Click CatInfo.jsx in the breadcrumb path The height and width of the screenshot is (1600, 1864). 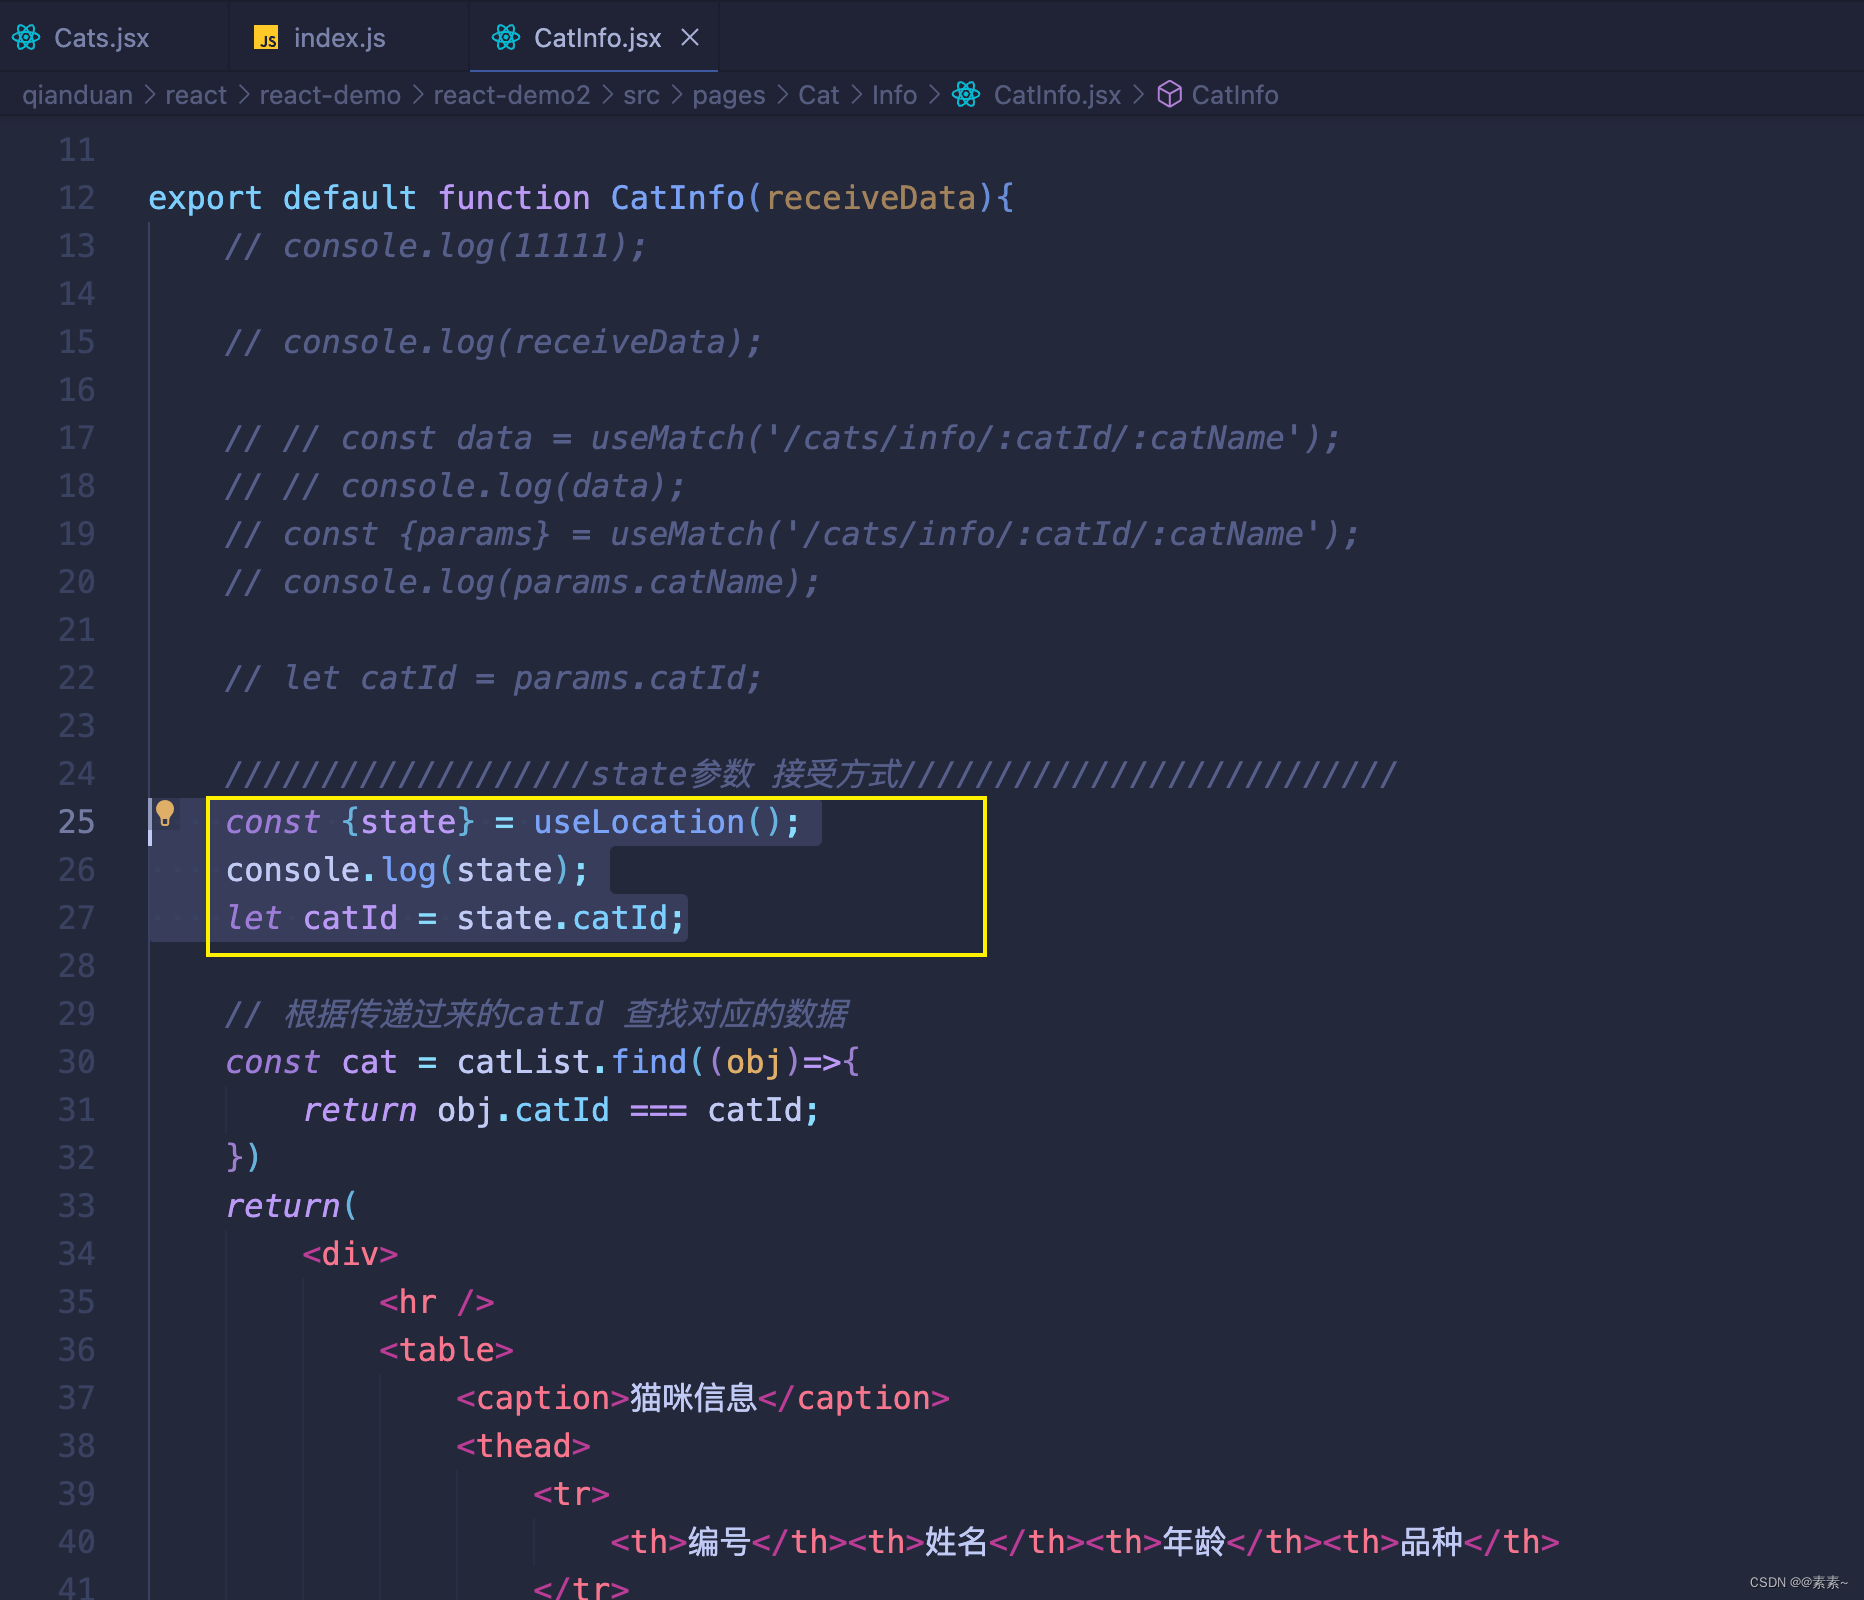[1057, 95]
